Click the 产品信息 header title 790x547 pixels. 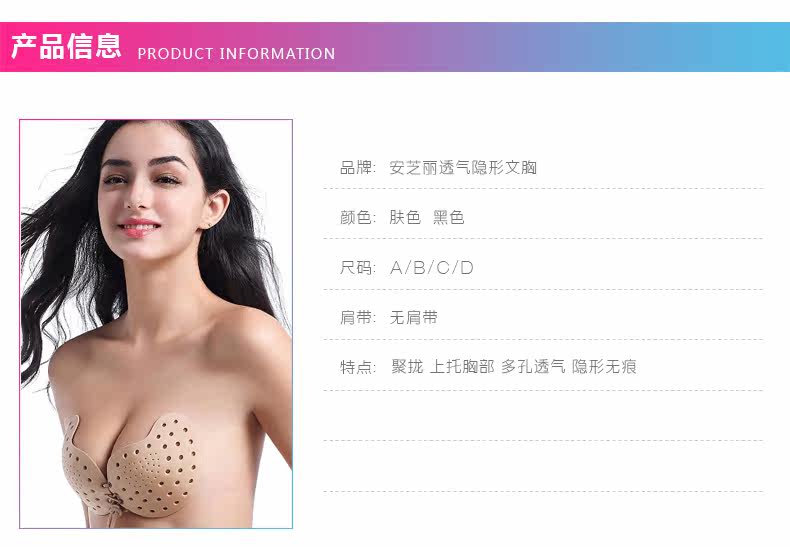point(66,47)
